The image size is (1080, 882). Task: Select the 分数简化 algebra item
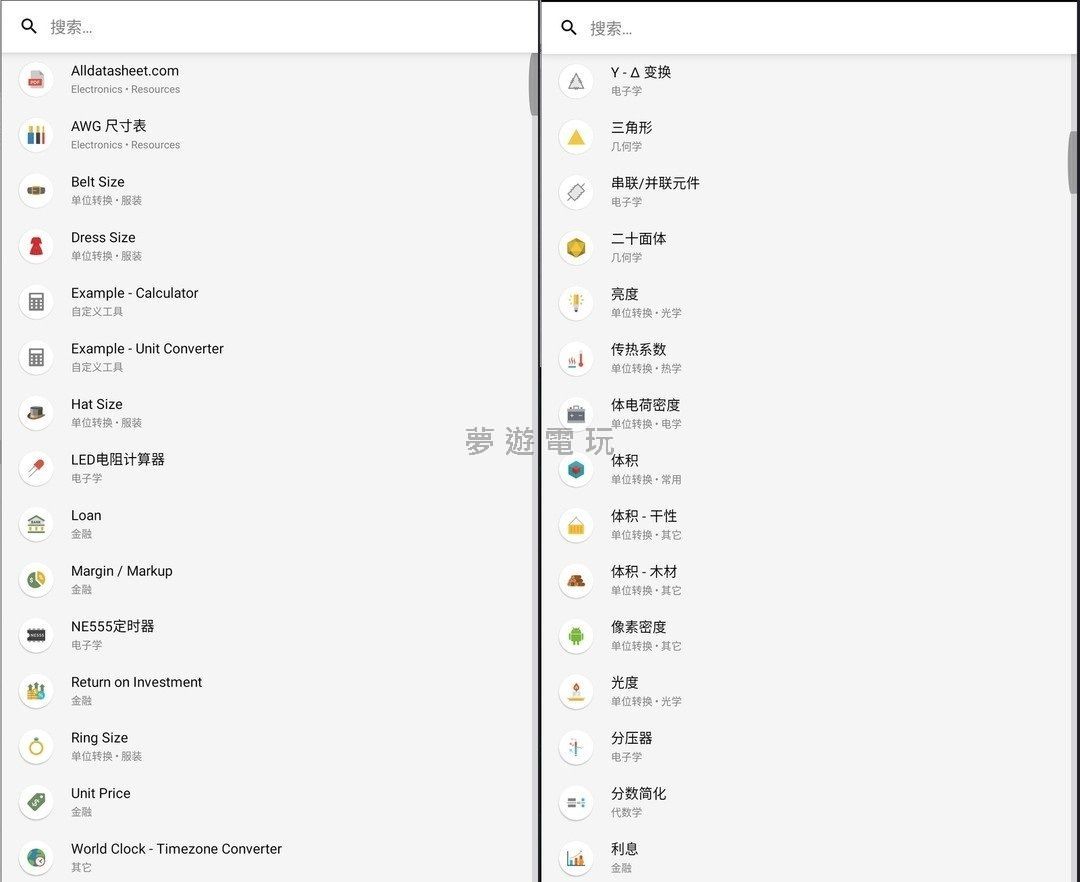pyautogui.click(x=638, y=802)
